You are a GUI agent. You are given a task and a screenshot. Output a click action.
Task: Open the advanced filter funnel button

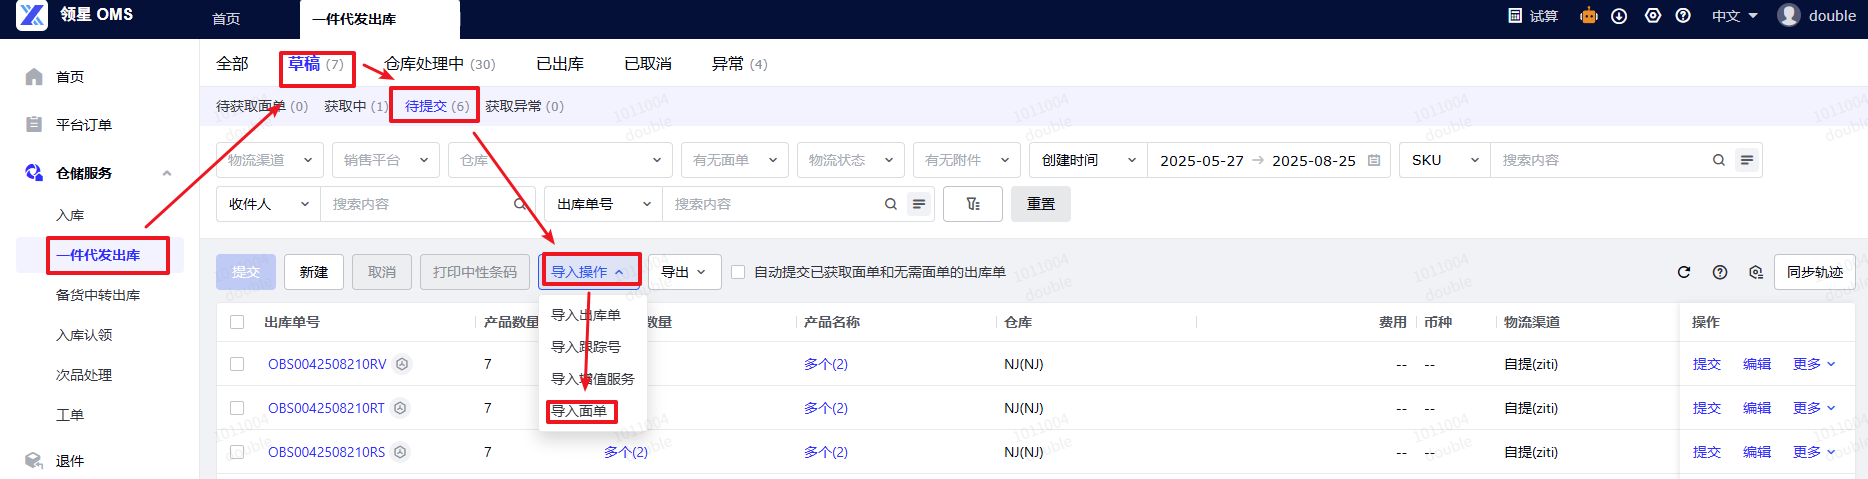pos(974,204)
